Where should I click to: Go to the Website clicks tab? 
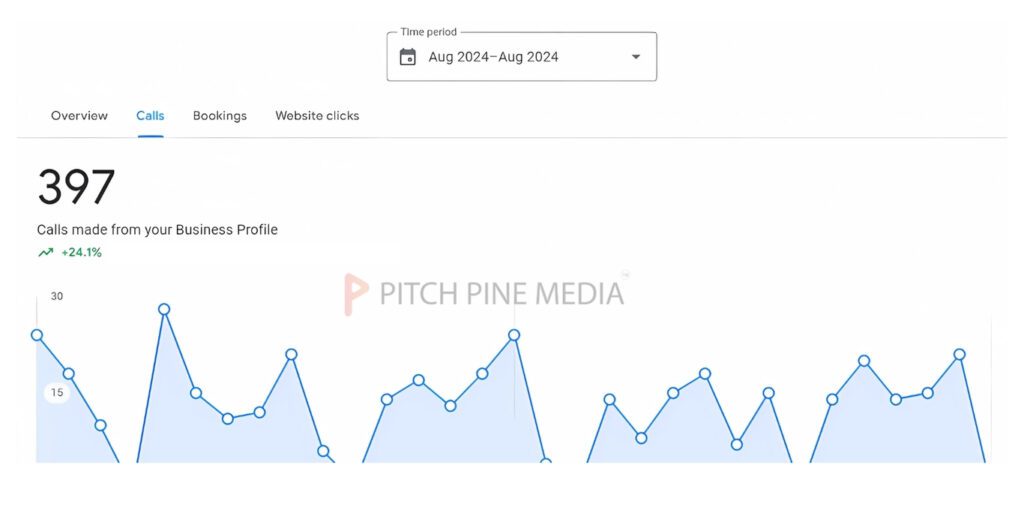tap(317, 116)
